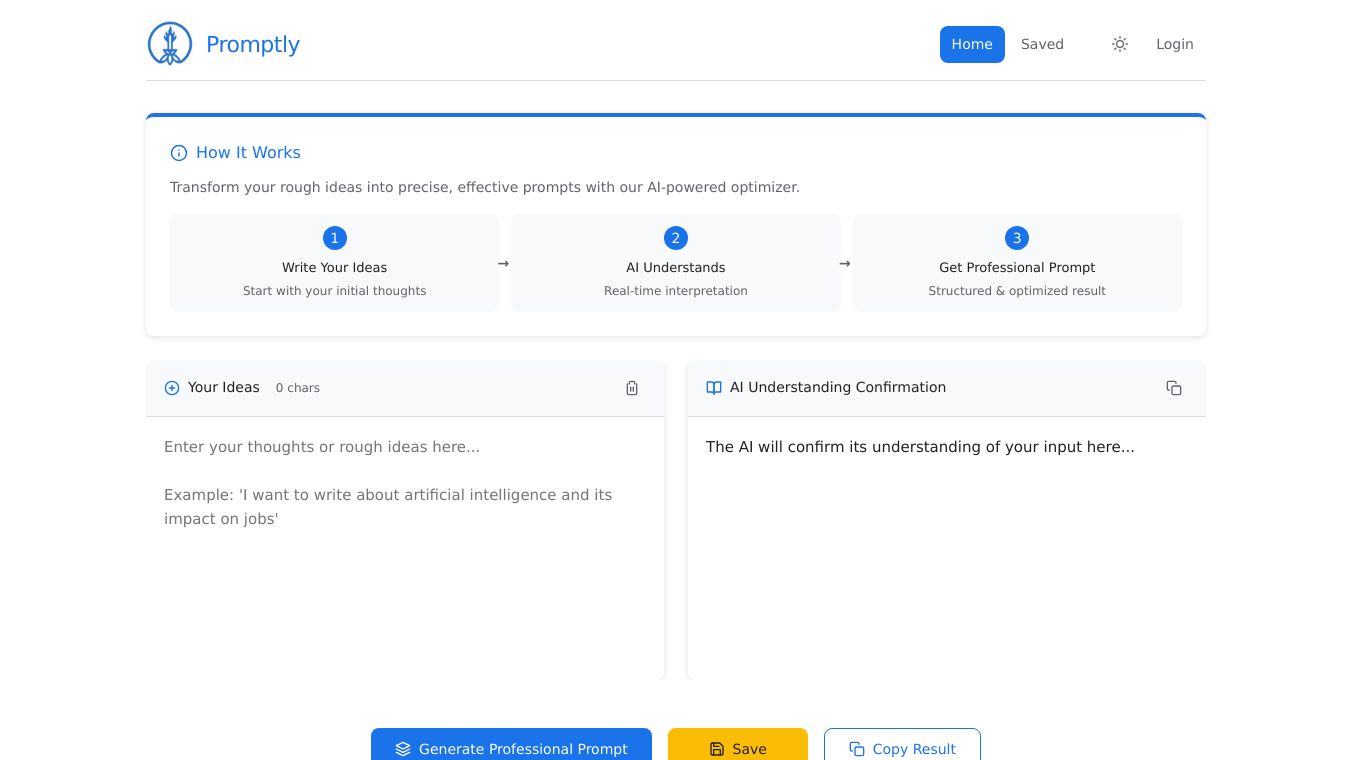This screenshot has width=1352, height=760.
Task: Click the Promptly brand name
Action: click(253, 44)
